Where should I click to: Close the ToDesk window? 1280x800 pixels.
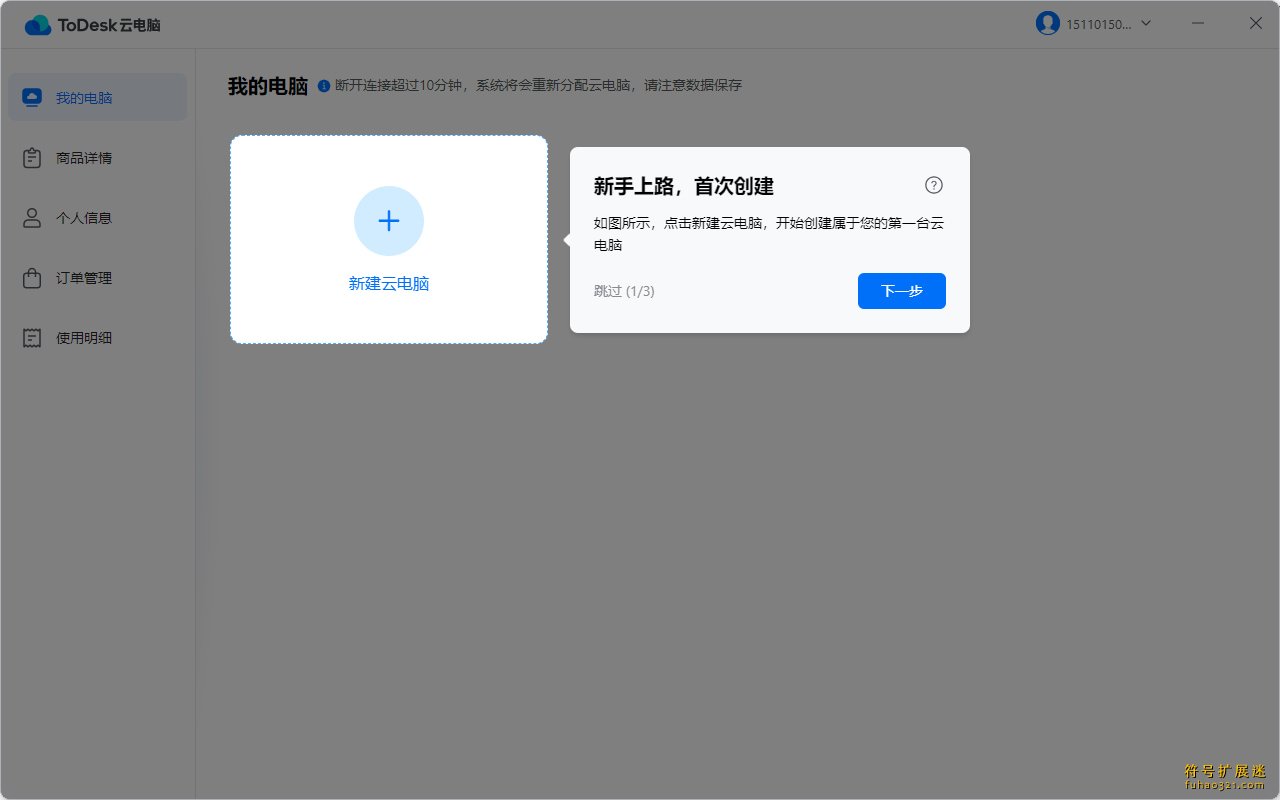tap(1255, 23)
